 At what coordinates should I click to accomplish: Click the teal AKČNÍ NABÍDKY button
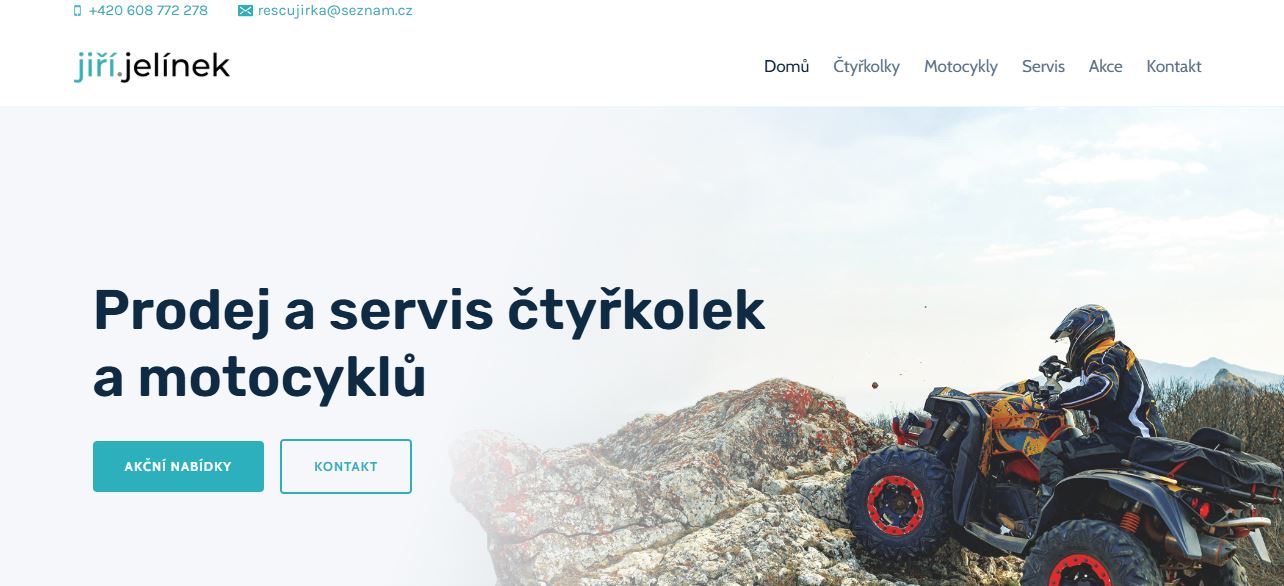click(178, 466)
